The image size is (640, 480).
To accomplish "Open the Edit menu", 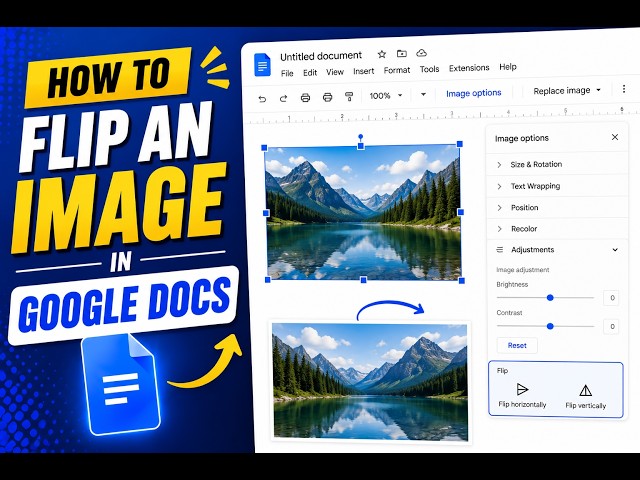I will click(x=310, y=73).
